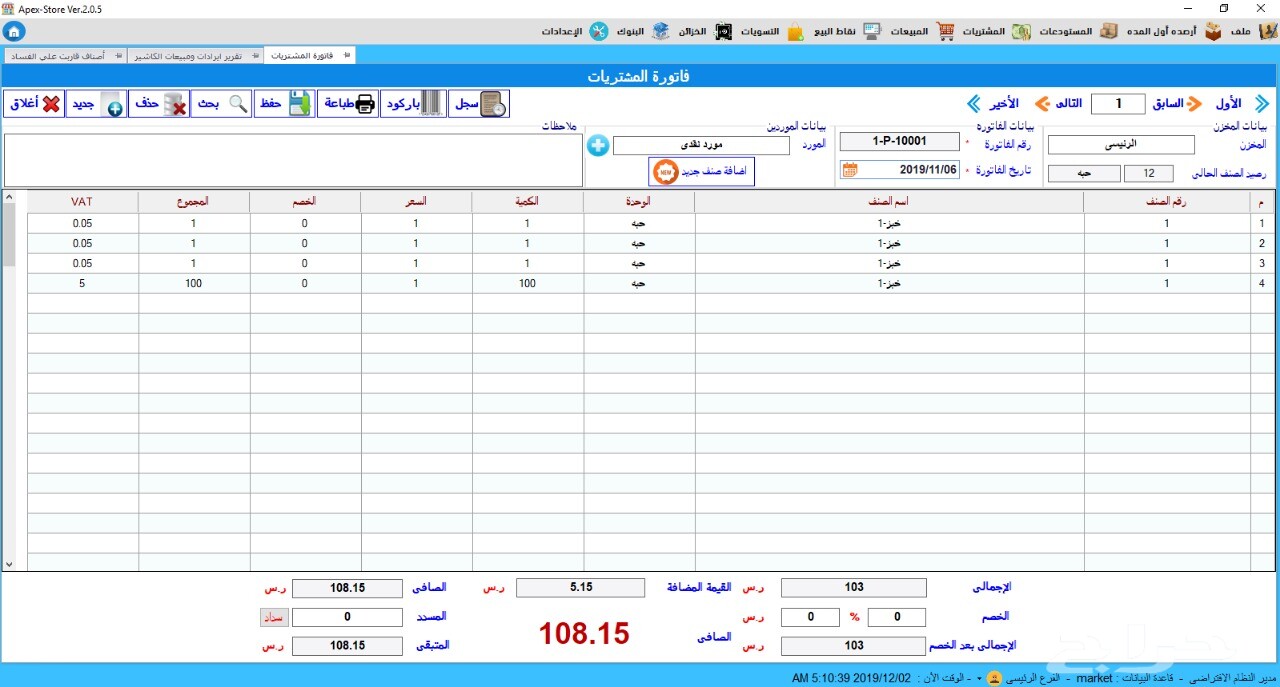Click the Pay (سداد) button
Viewport: 1280px width, 687px height.
pyautogui.click(x=274, y=617)
